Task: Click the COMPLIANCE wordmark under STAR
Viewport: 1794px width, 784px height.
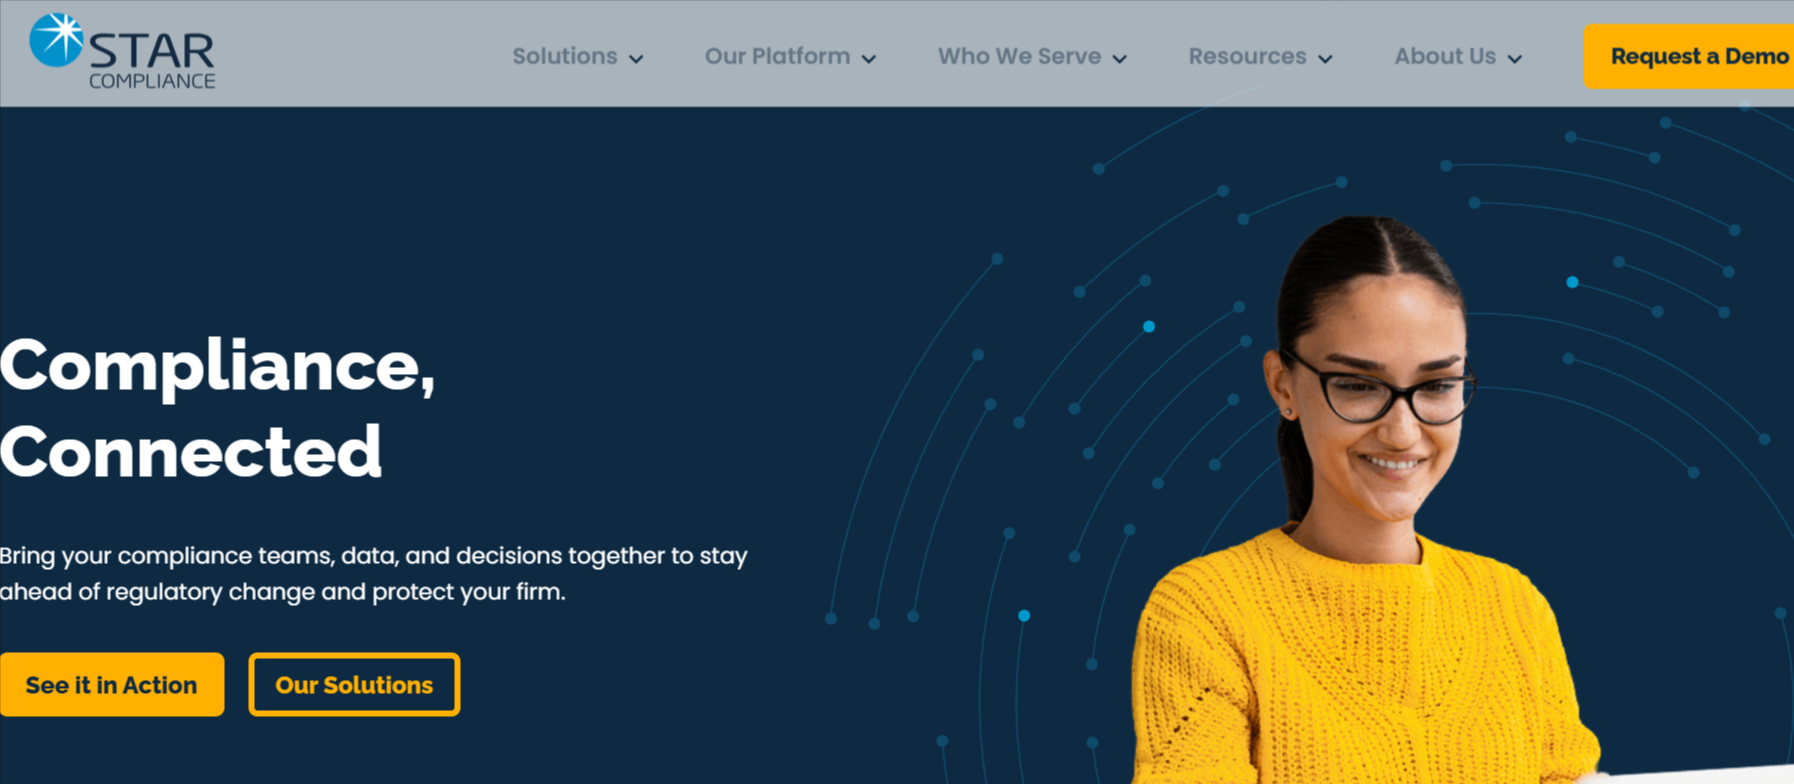Action: (x=152, y=81)
